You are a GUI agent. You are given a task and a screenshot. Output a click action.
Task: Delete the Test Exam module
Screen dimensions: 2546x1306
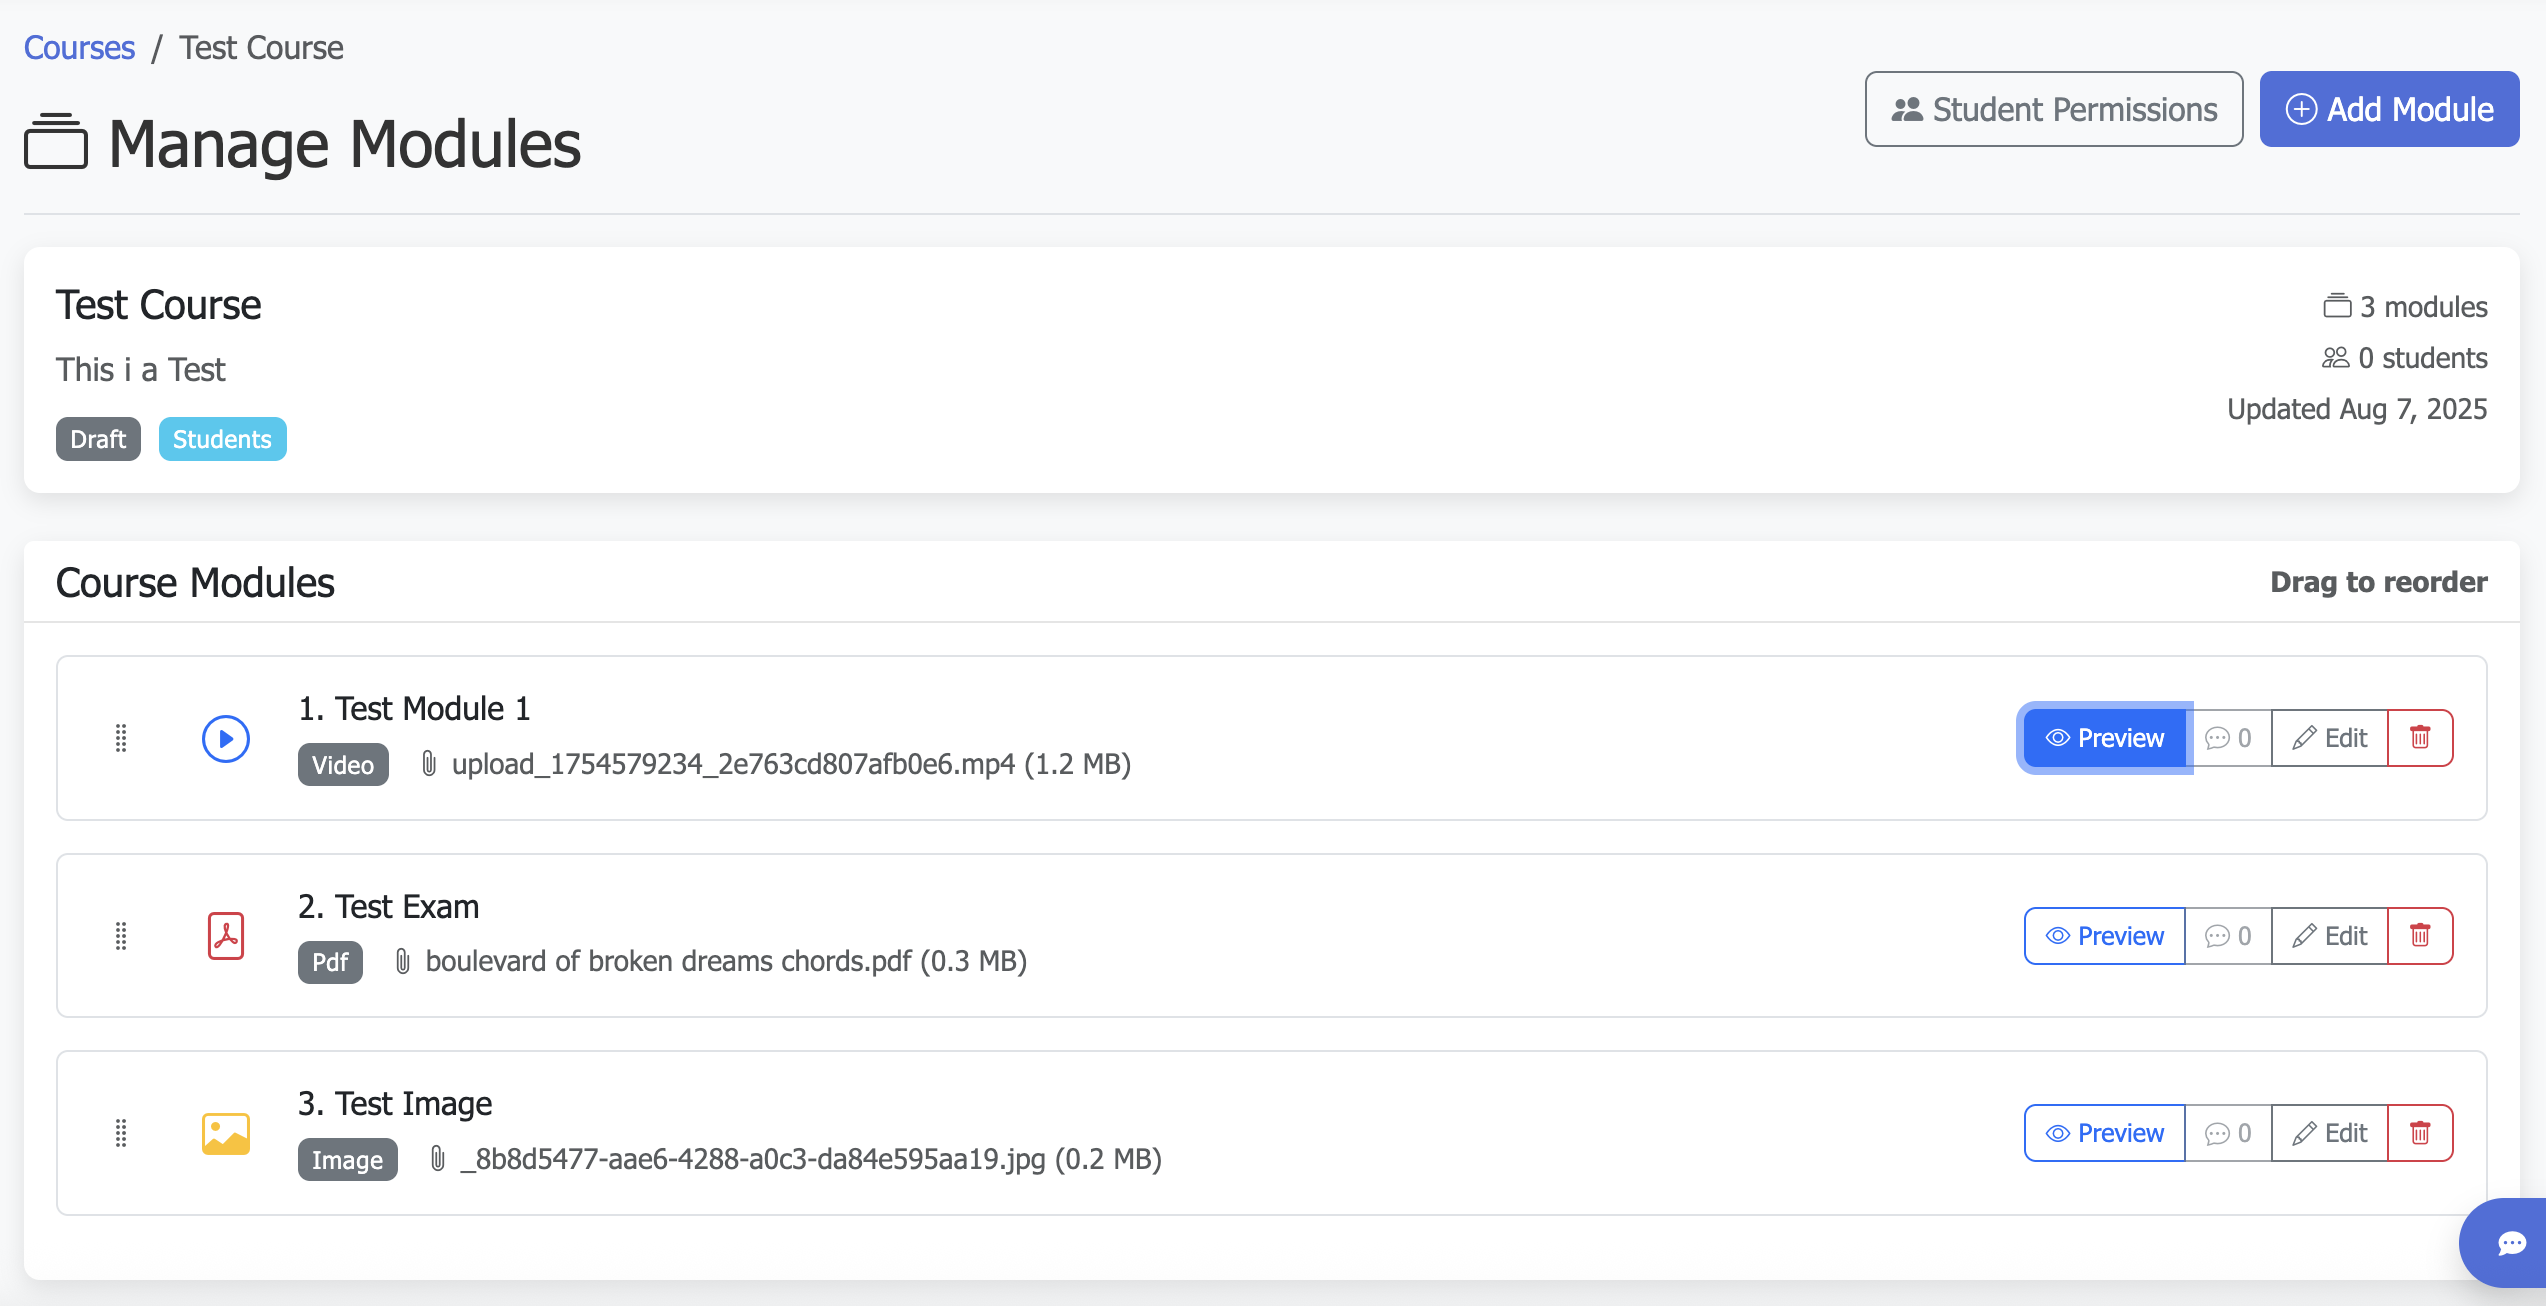point(2420,936)
